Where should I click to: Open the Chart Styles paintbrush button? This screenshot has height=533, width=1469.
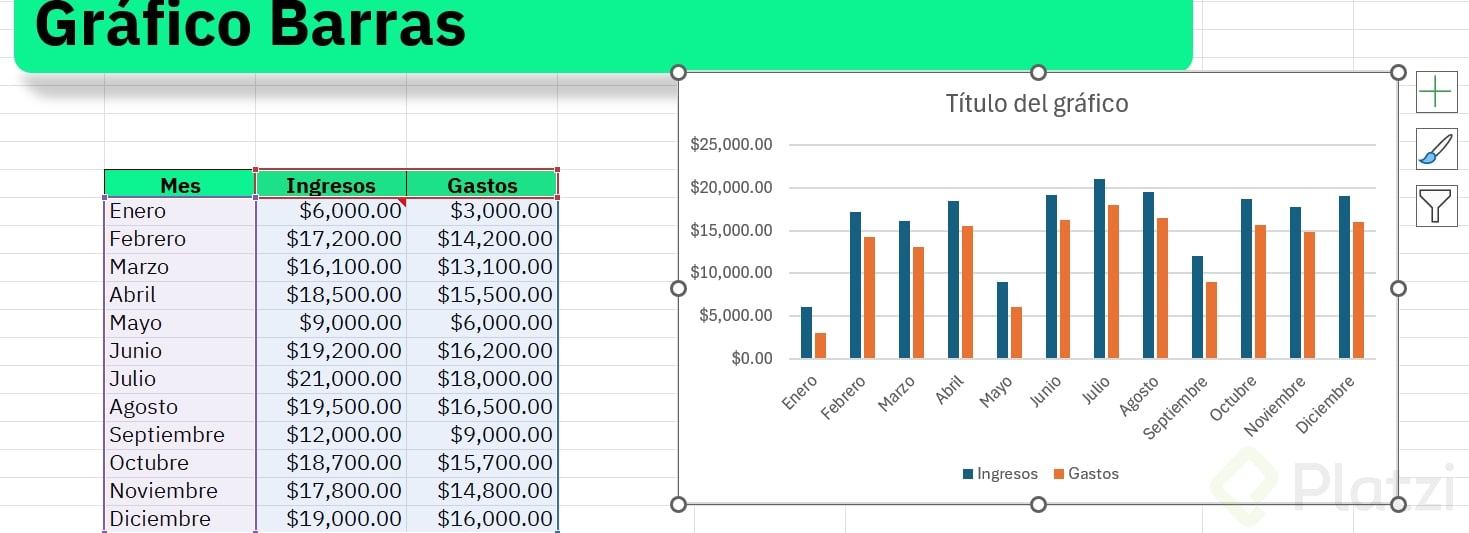click(1436, 148)
